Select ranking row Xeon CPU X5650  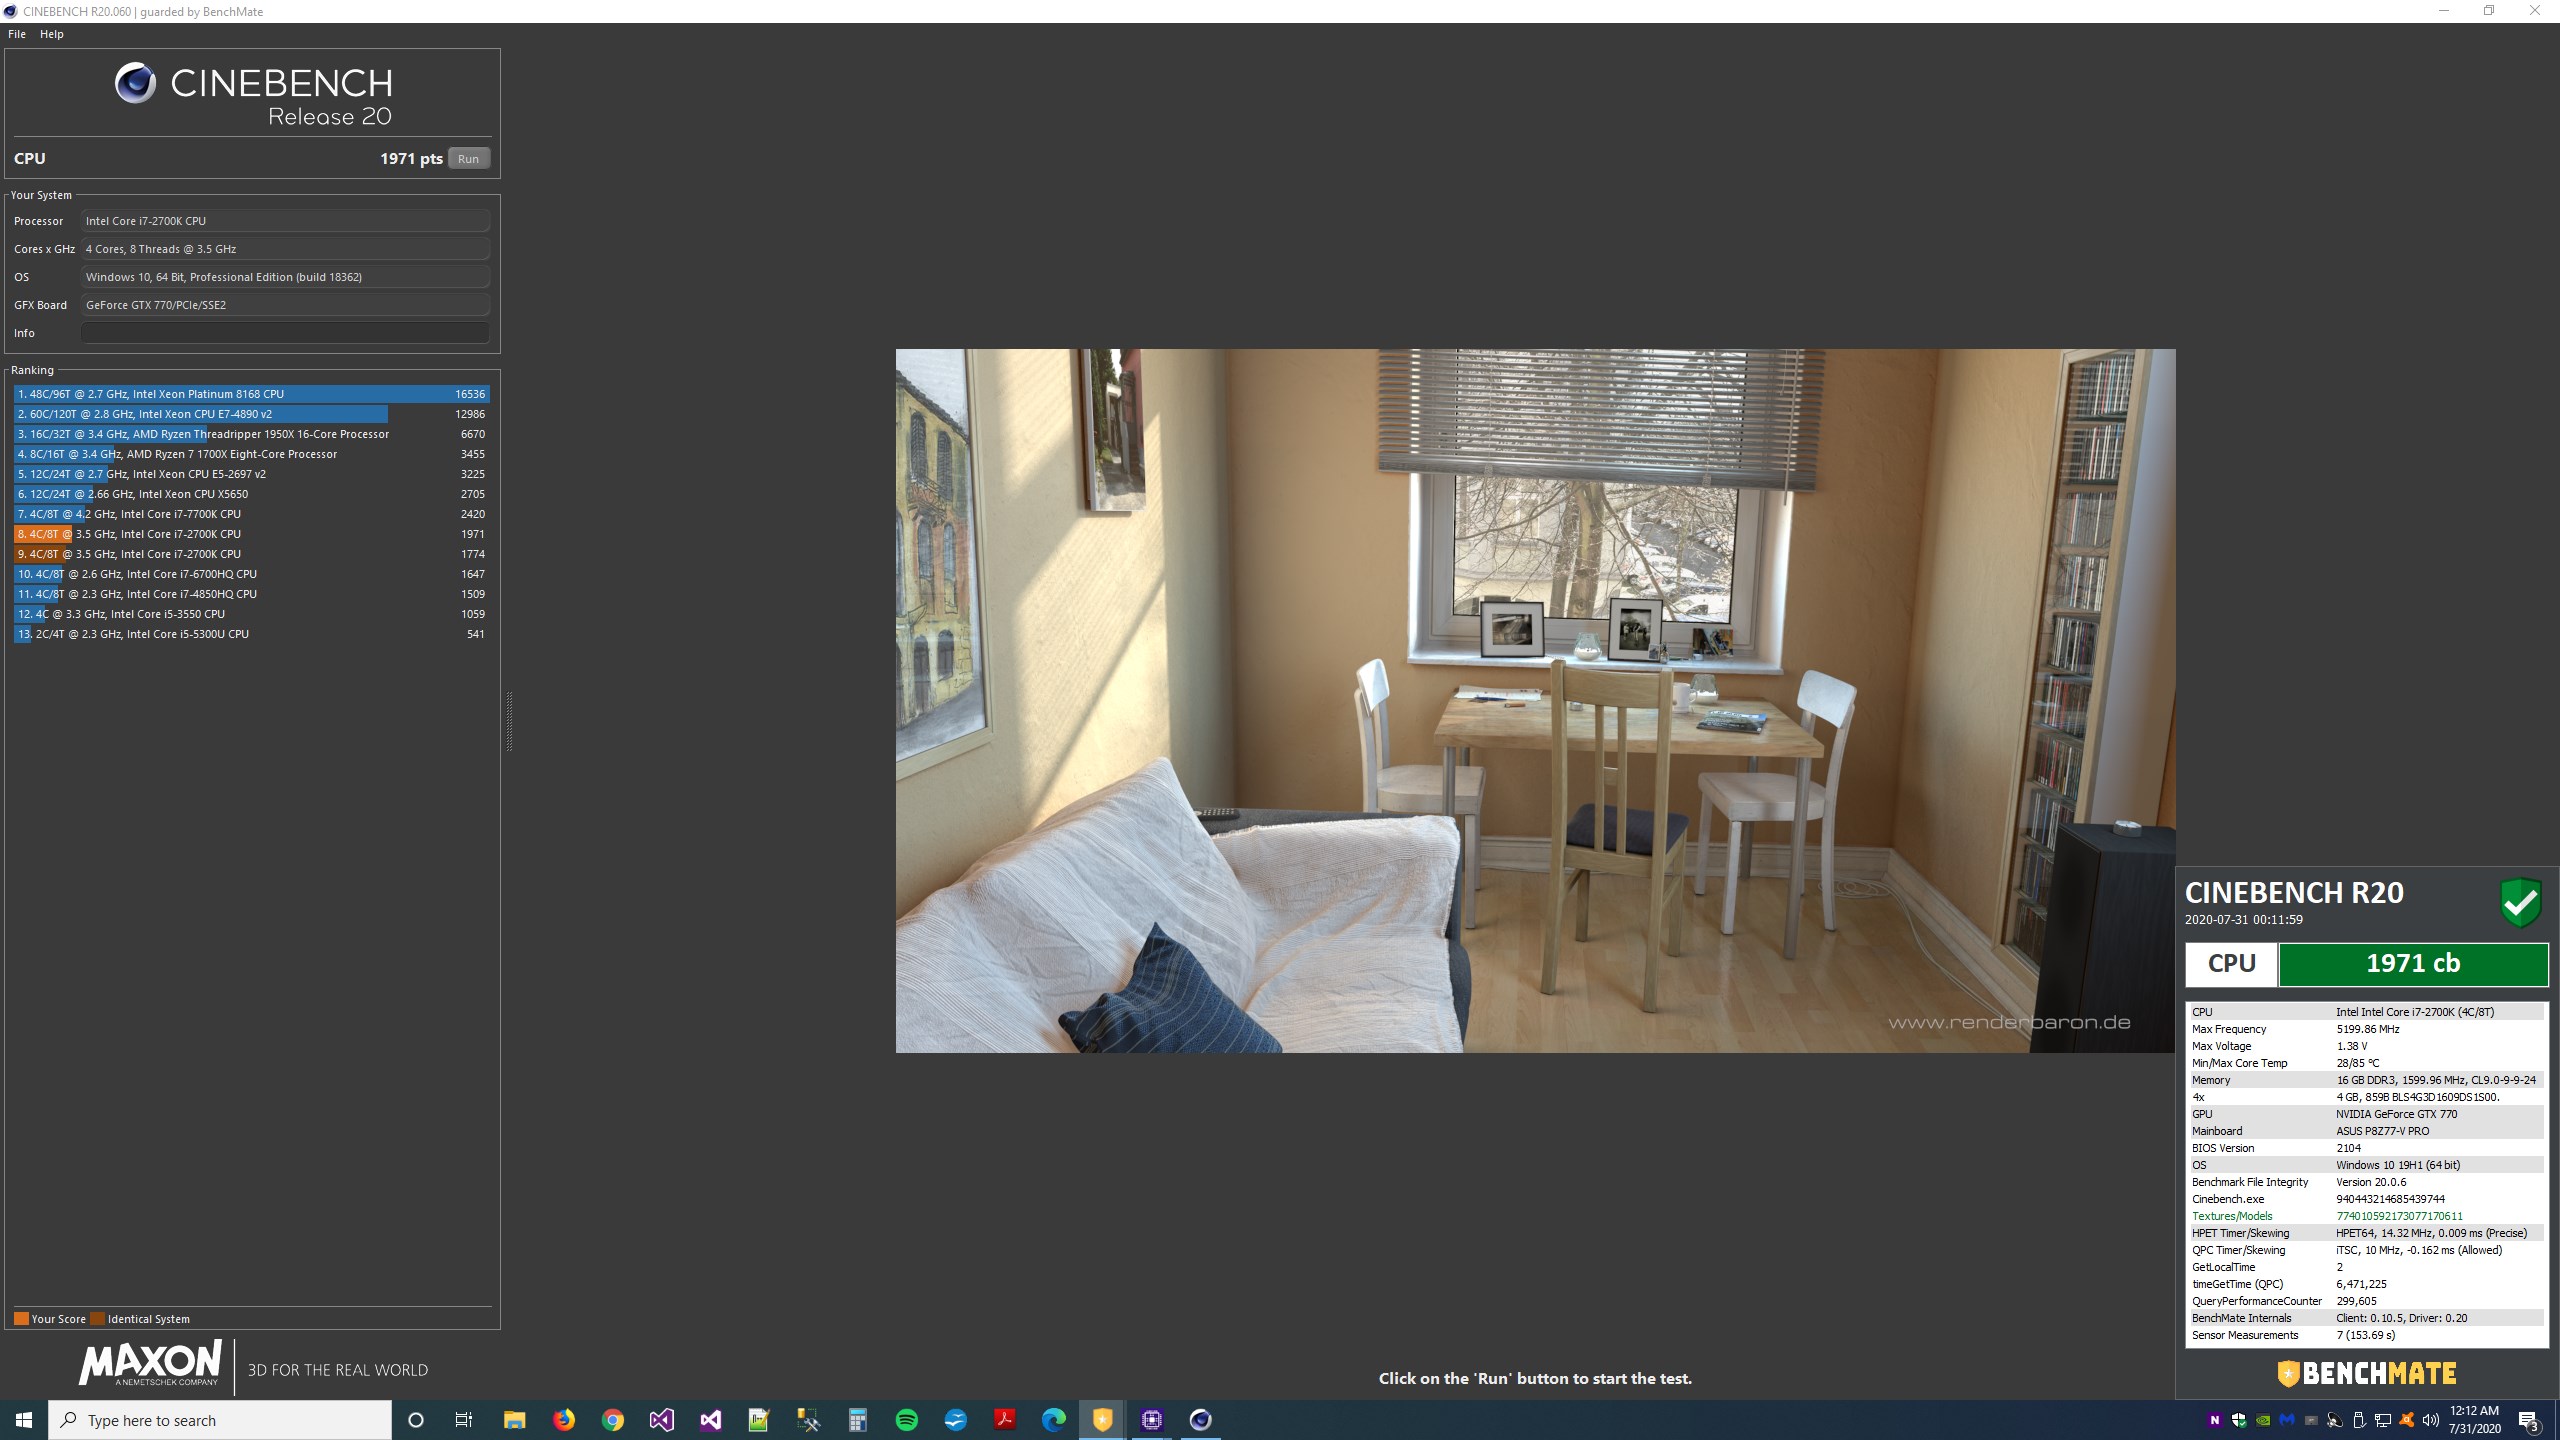pyautogui.click(x=252, y=494)
